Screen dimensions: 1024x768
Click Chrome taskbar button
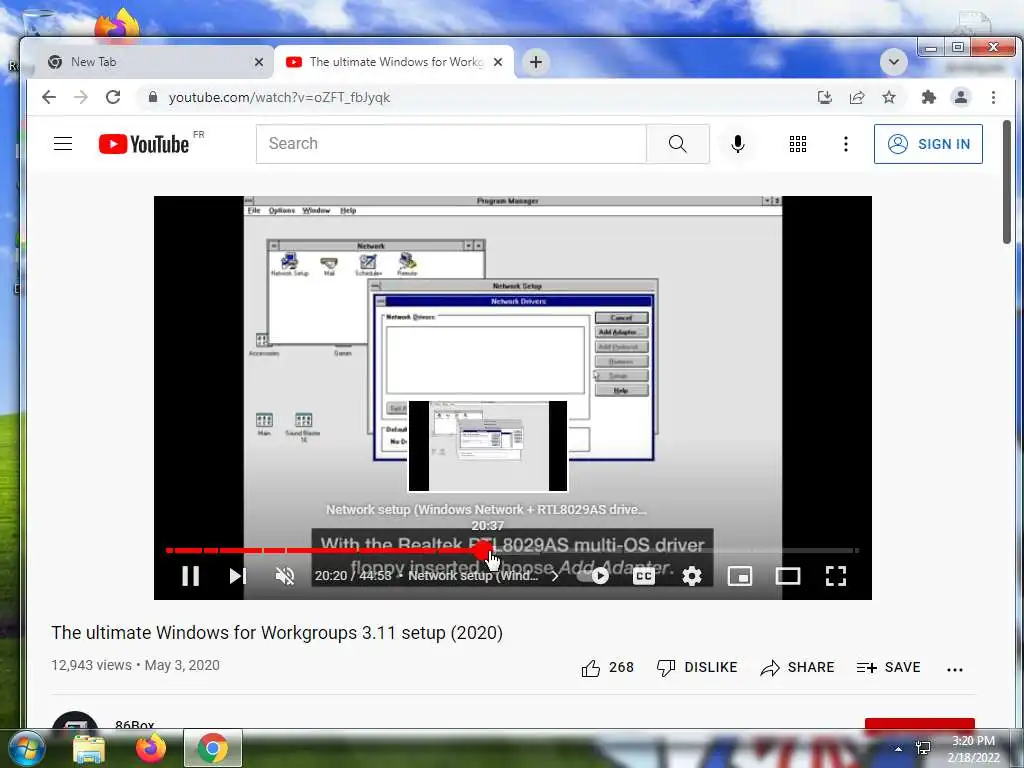pyautogui.click(x=213, y=748)
